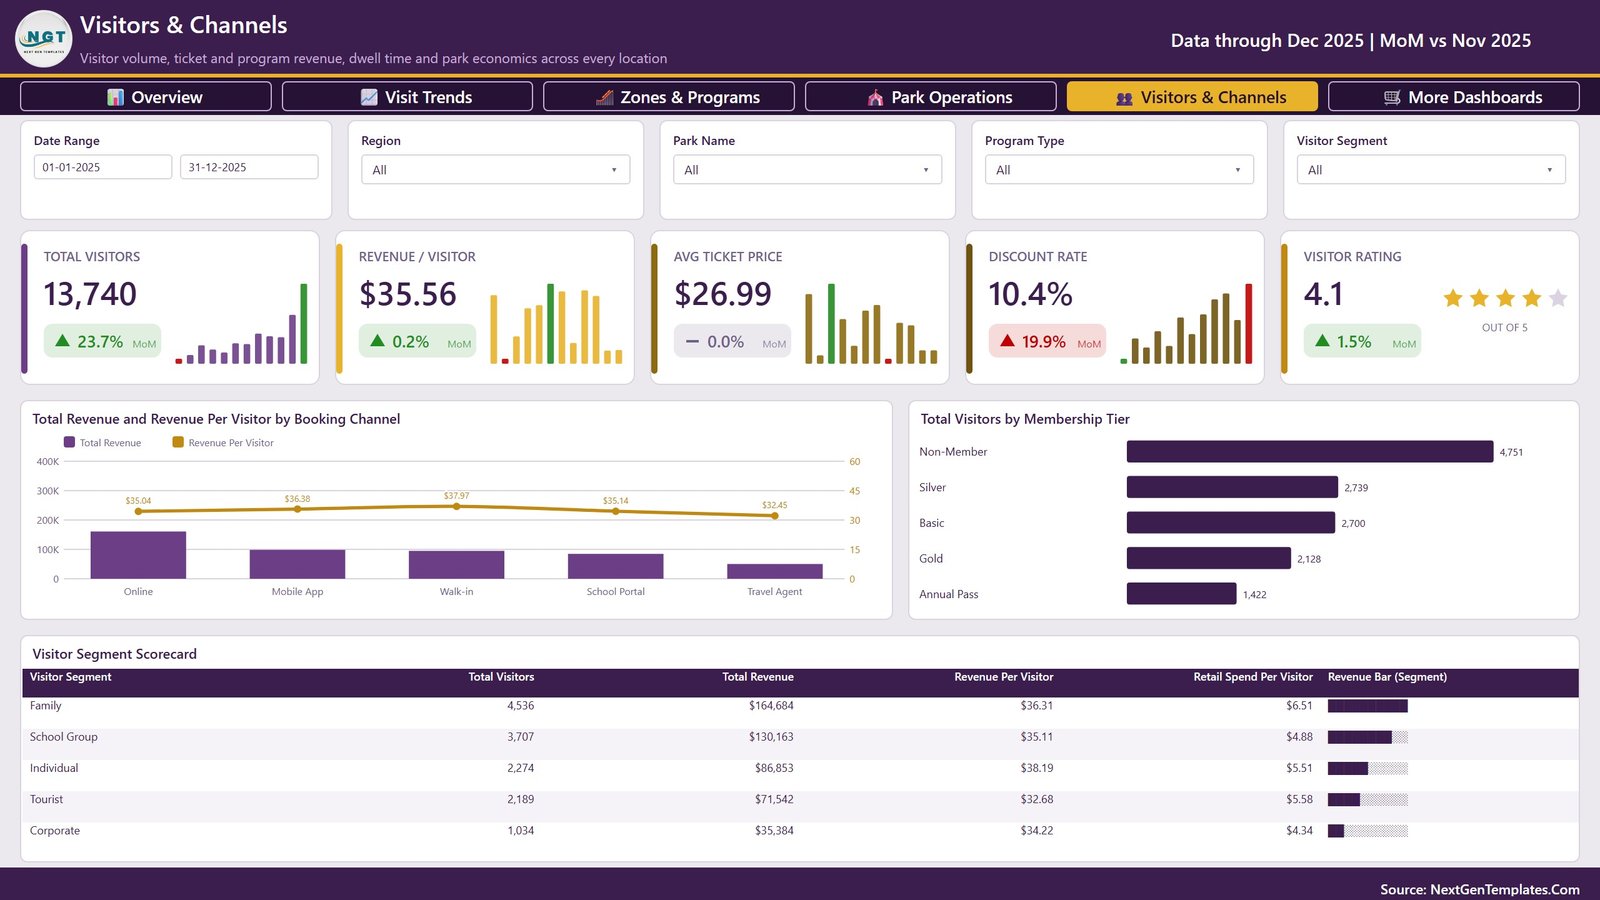Click the Revenue Bar (Segment) header
The image size is (1600, 900).
point(1387,677)
